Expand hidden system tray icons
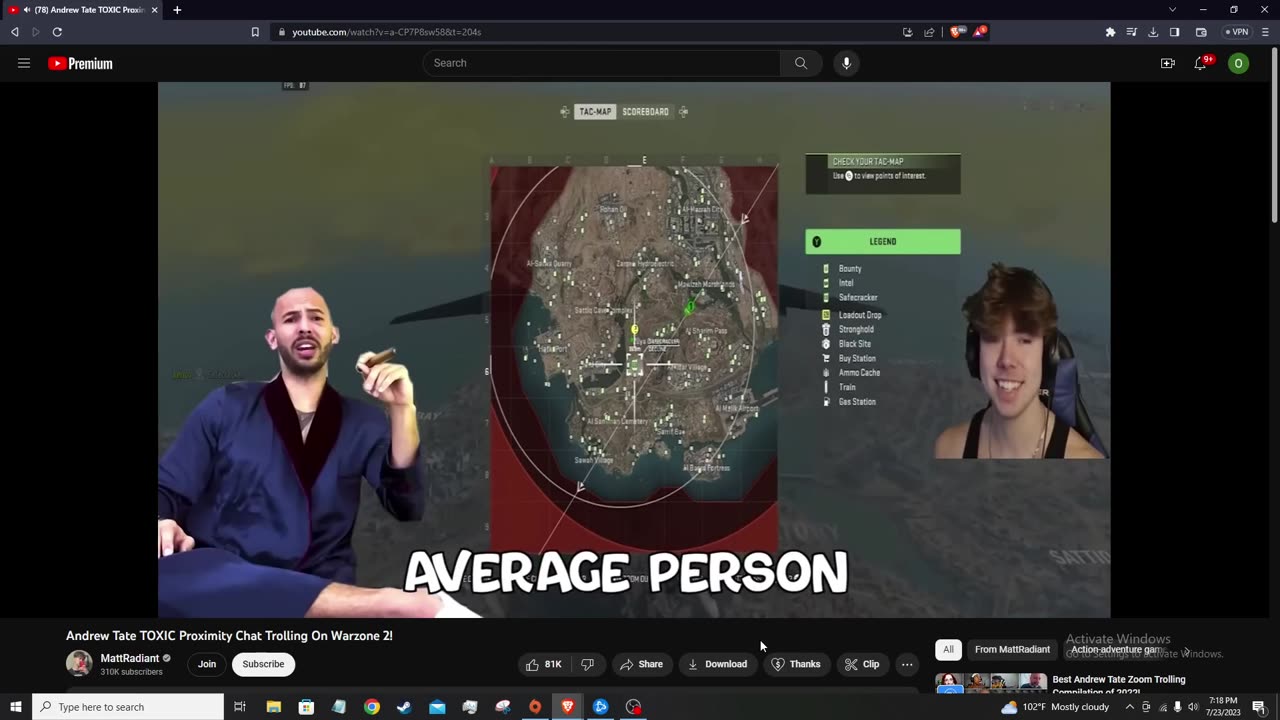This screenshot has width=1280, height=720. [1130, 707]
